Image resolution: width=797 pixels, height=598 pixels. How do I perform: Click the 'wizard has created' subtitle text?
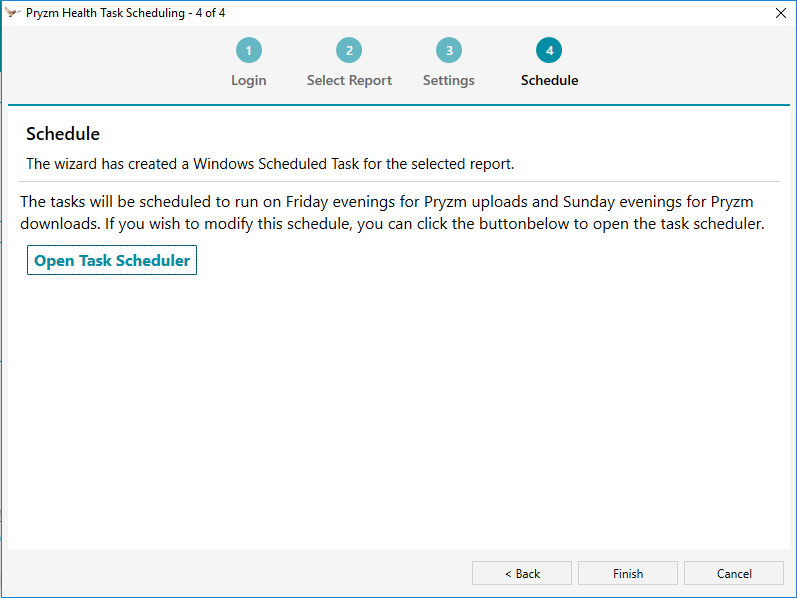click(x=270, y=164)
